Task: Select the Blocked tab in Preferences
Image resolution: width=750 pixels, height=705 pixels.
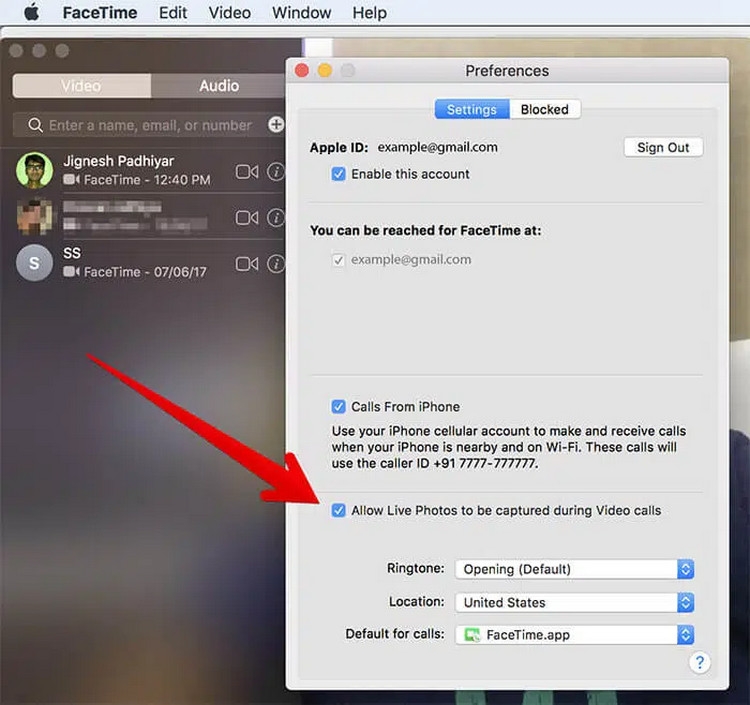Action: point(545,110)
